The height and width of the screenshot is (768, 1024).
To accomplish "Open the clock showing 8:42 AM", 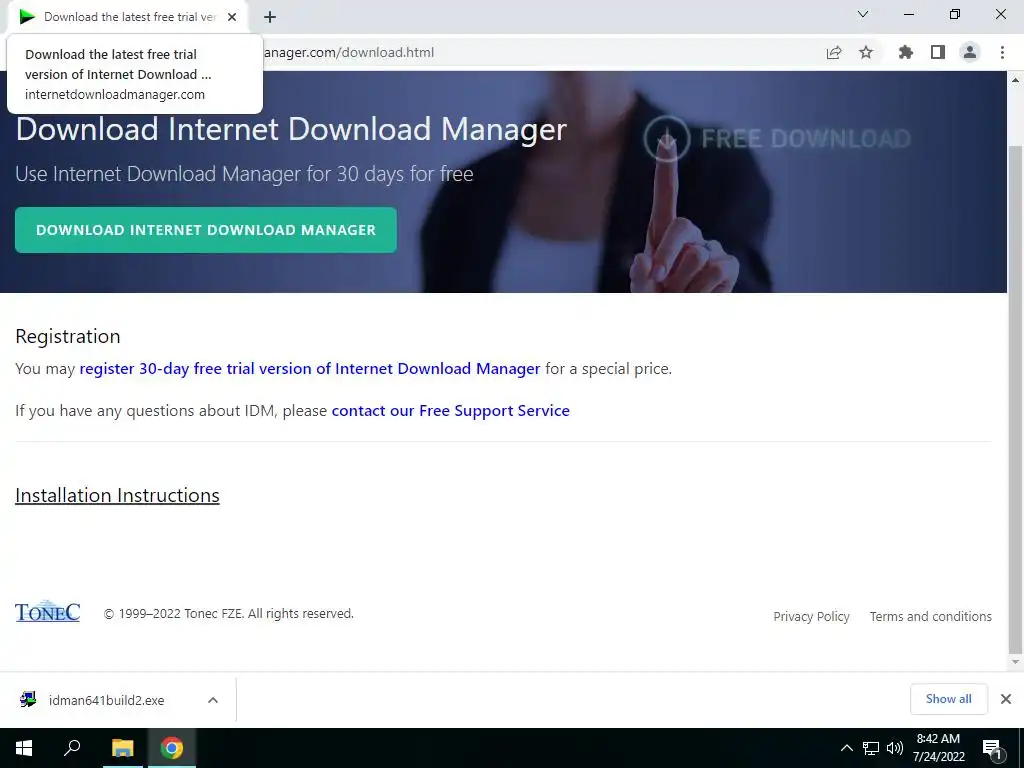I will (x=938, y=748).
